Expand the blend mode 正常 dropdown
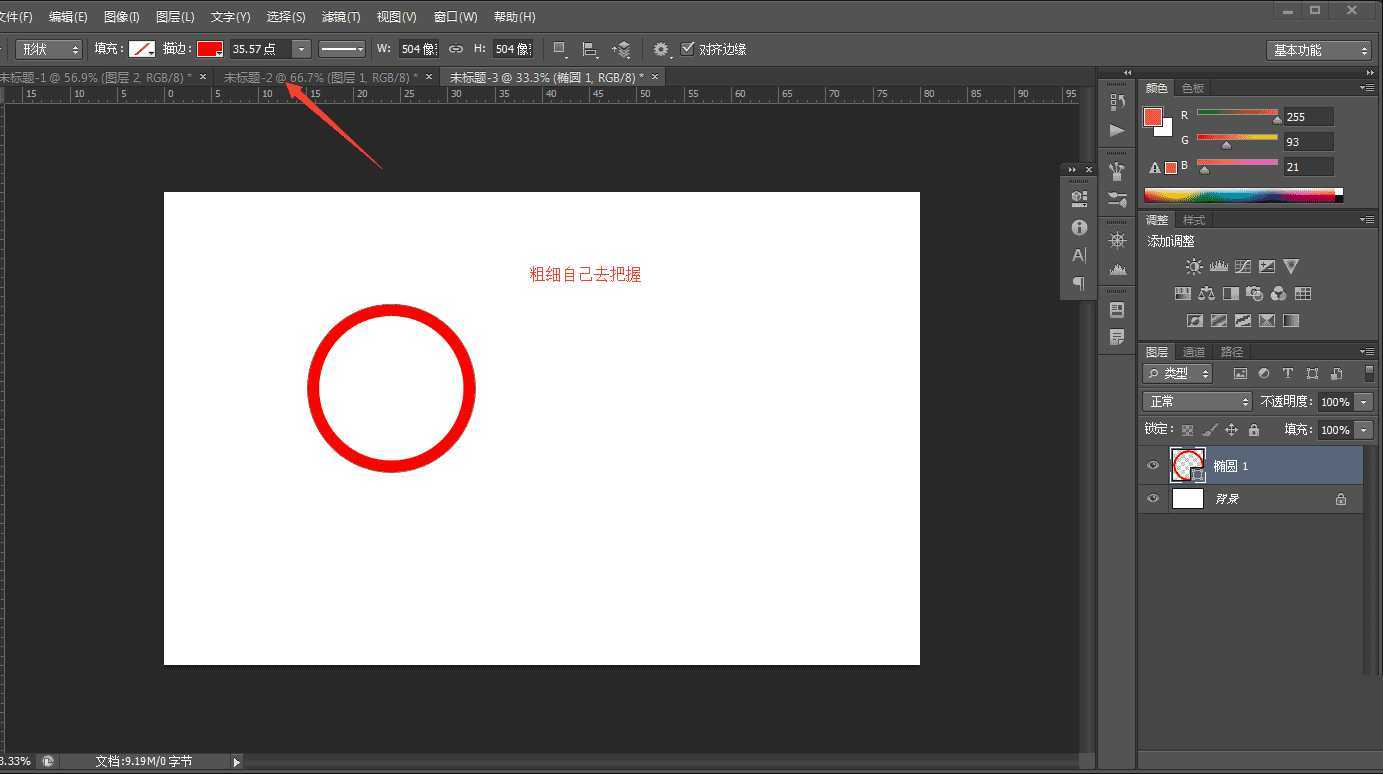1383x774 pixels. [x=1197, y=401]
